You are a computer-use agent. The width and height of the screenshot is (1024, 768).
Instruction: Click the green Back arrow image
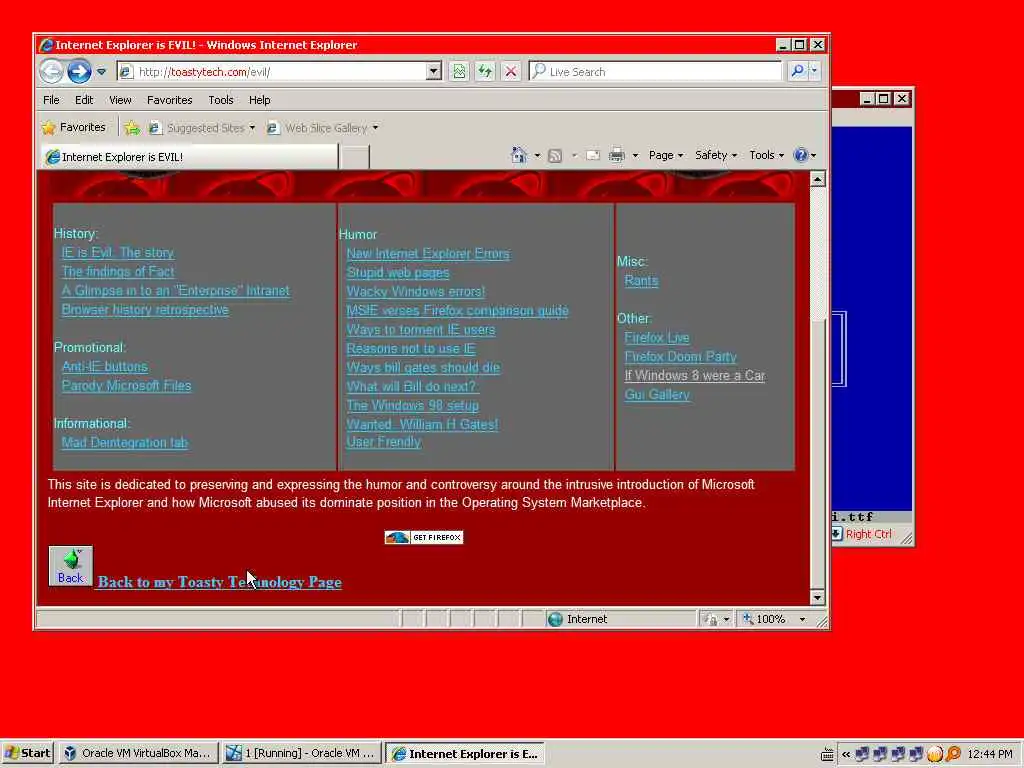(71, 566)
